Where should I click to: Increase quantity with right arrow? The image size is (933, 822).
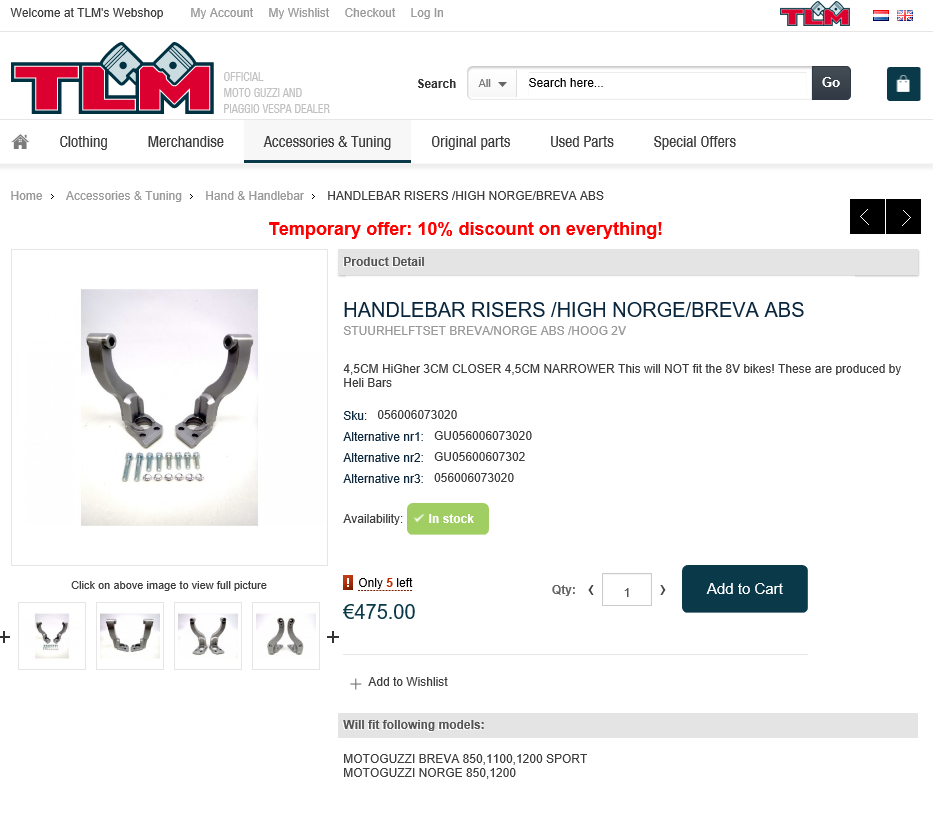[662, 590]
